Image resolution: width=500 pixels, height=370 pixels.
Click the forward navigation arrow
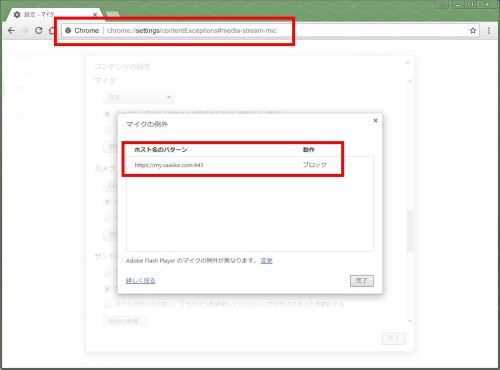[x=25, y=31]
